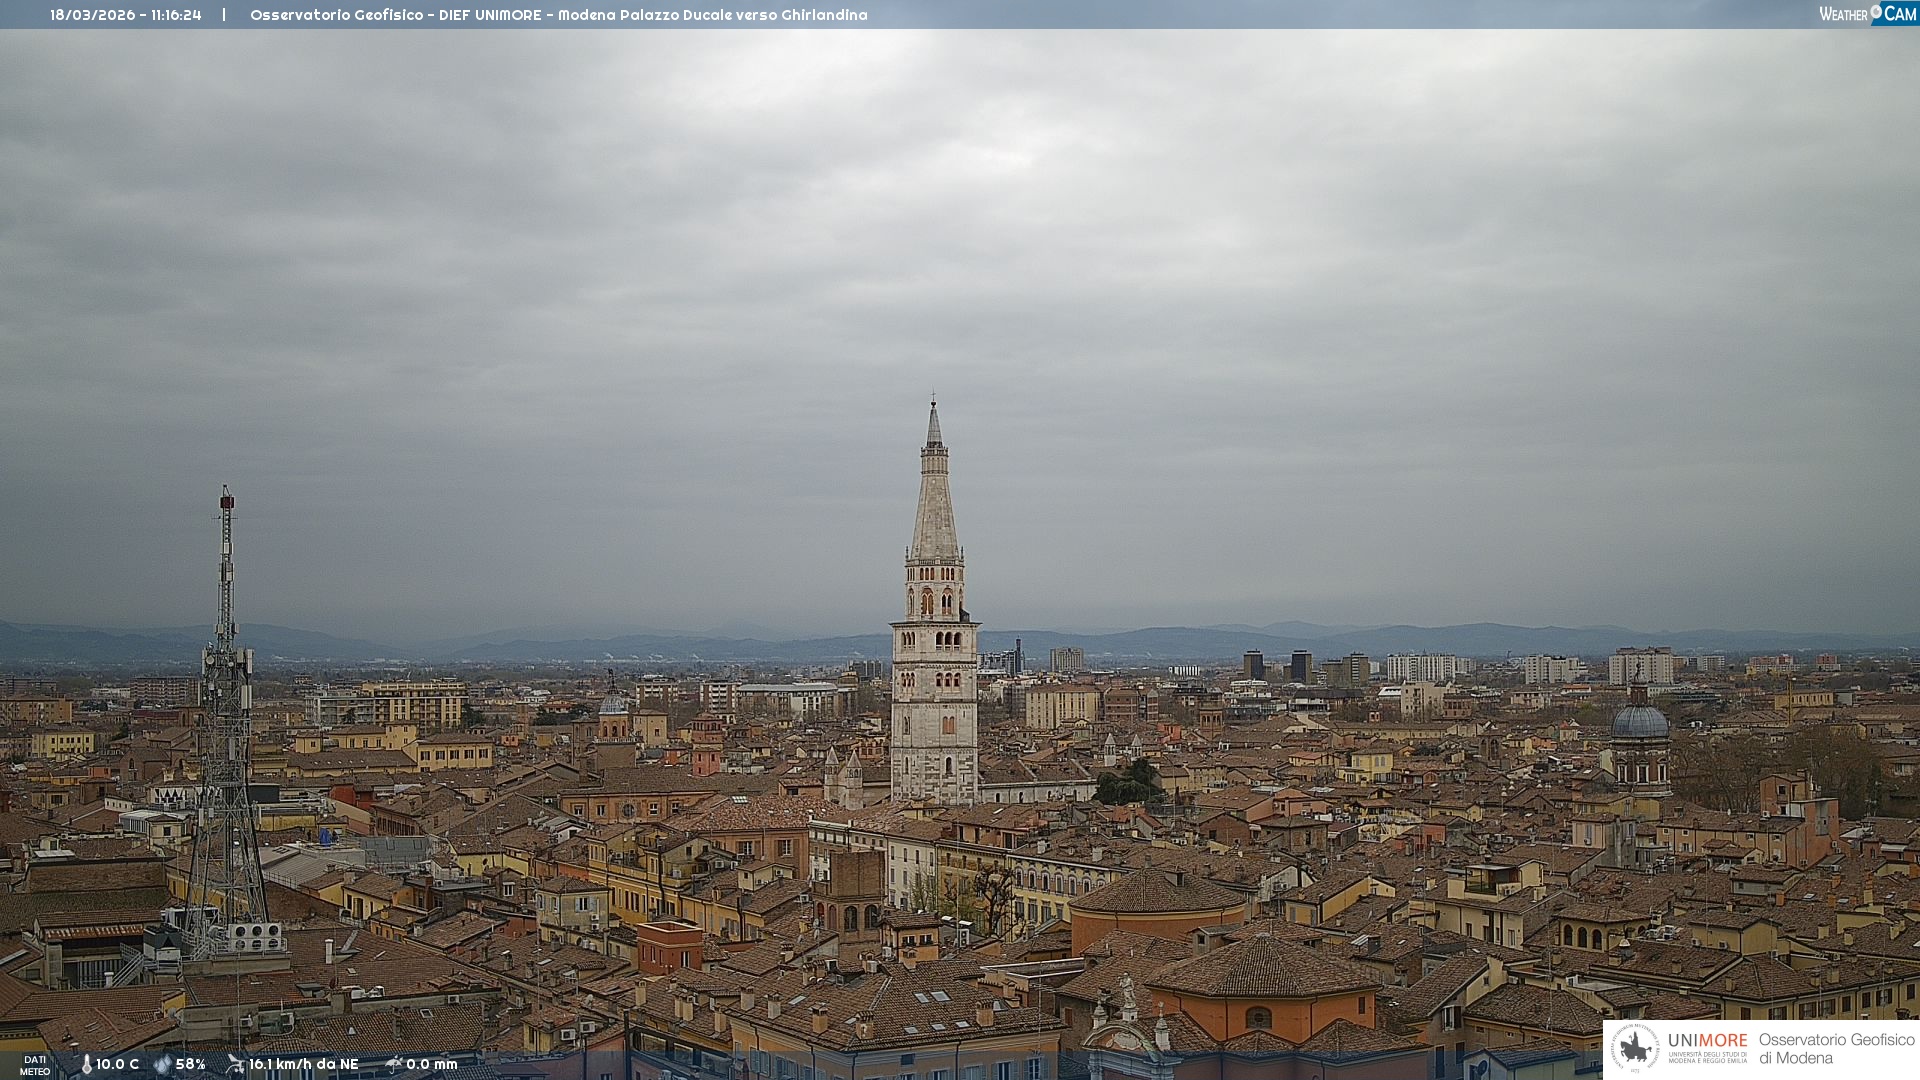Click the camera lens in WeatherCam logo
The image size is (1920, 1080).
tap(1876, 11)
